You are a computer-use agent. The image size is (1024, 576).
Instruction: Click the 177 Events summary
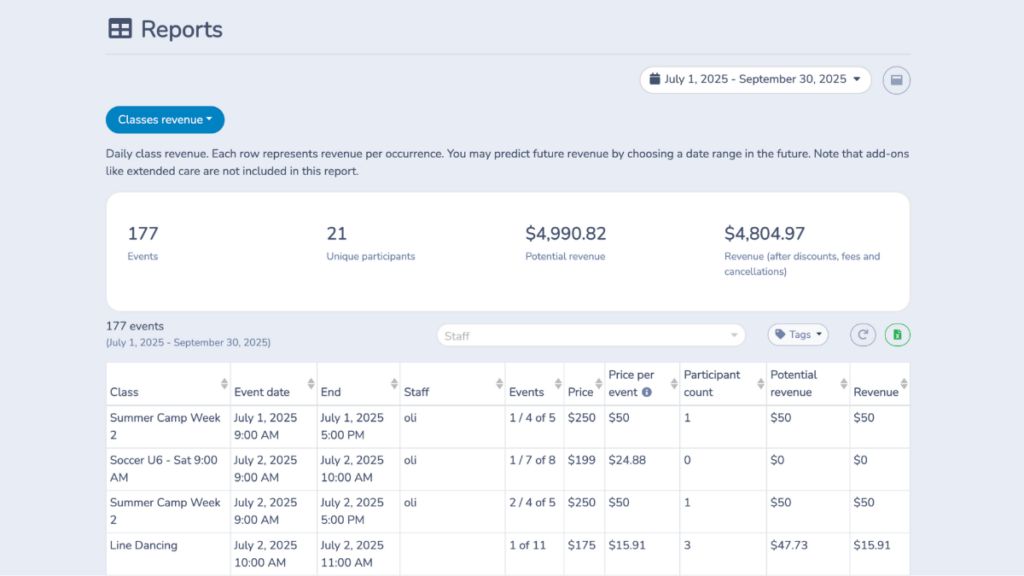(x=143, y=242)
